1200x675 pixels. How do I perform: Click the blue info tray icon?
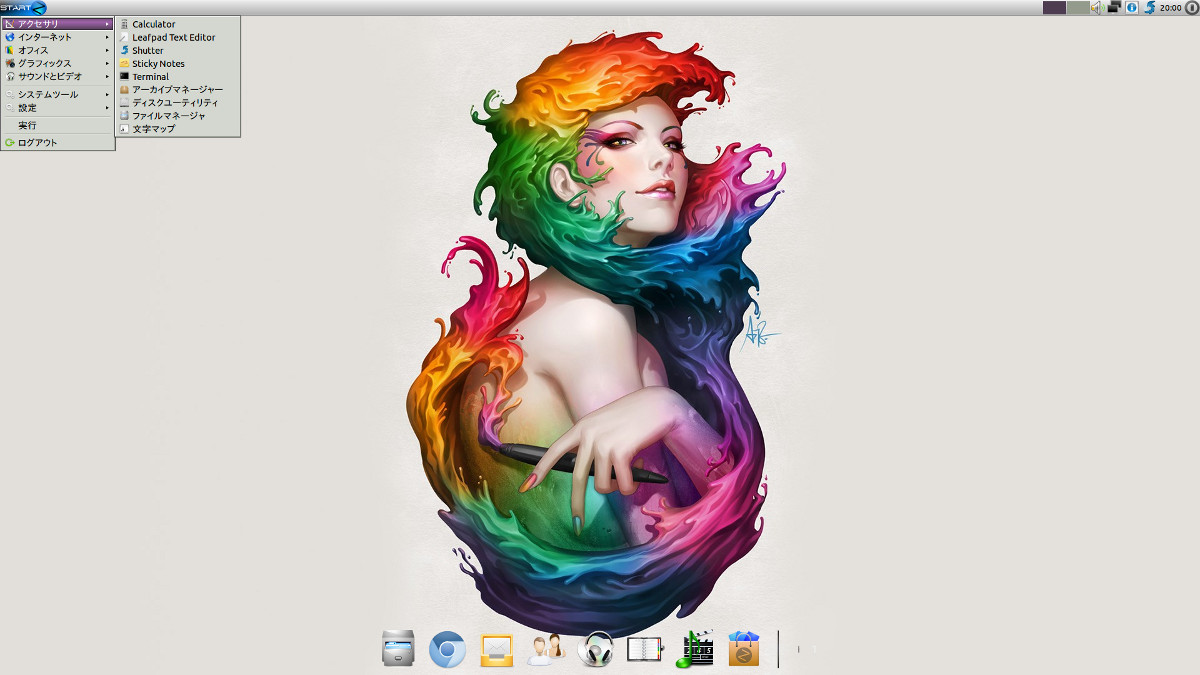(1132, 7)
